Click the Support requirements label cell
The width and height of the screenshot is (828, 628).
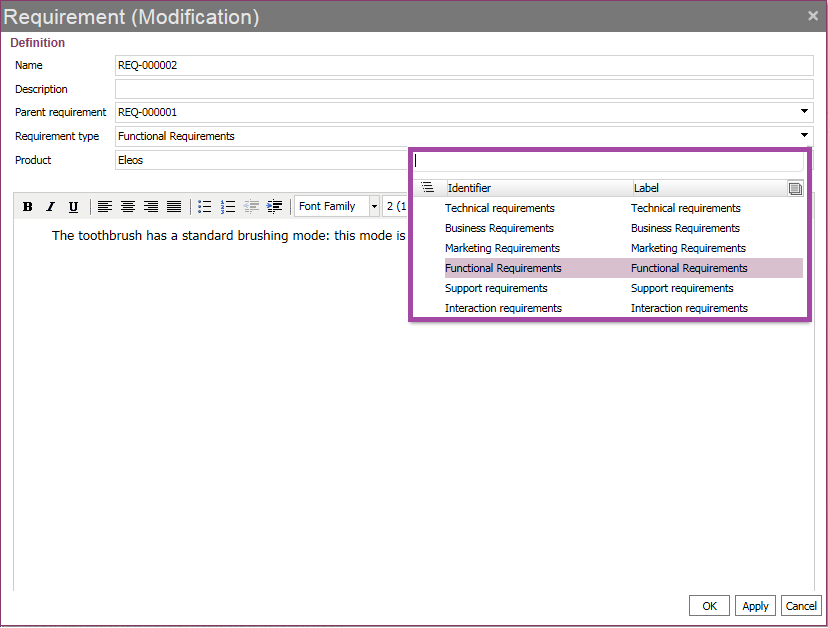(x=682, y=288)
